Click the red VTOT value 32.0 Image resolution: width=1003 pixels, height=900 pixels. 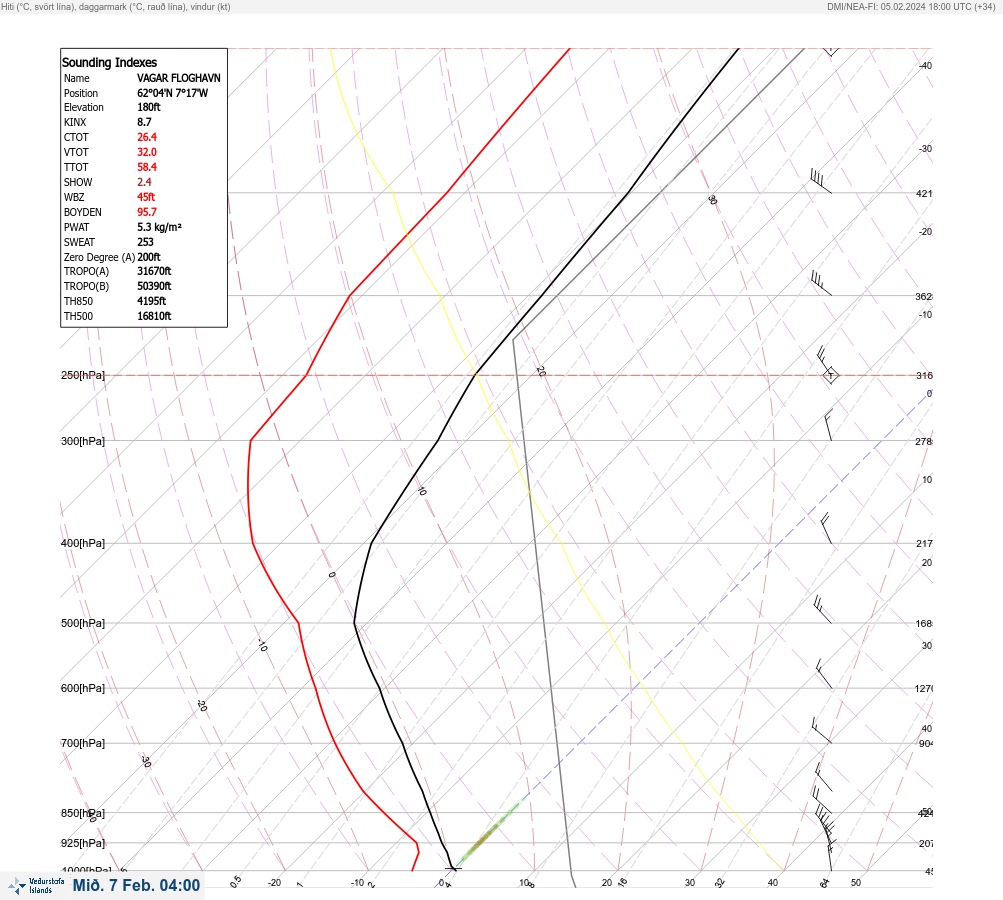pyautogui.click(x=146, y=152)
